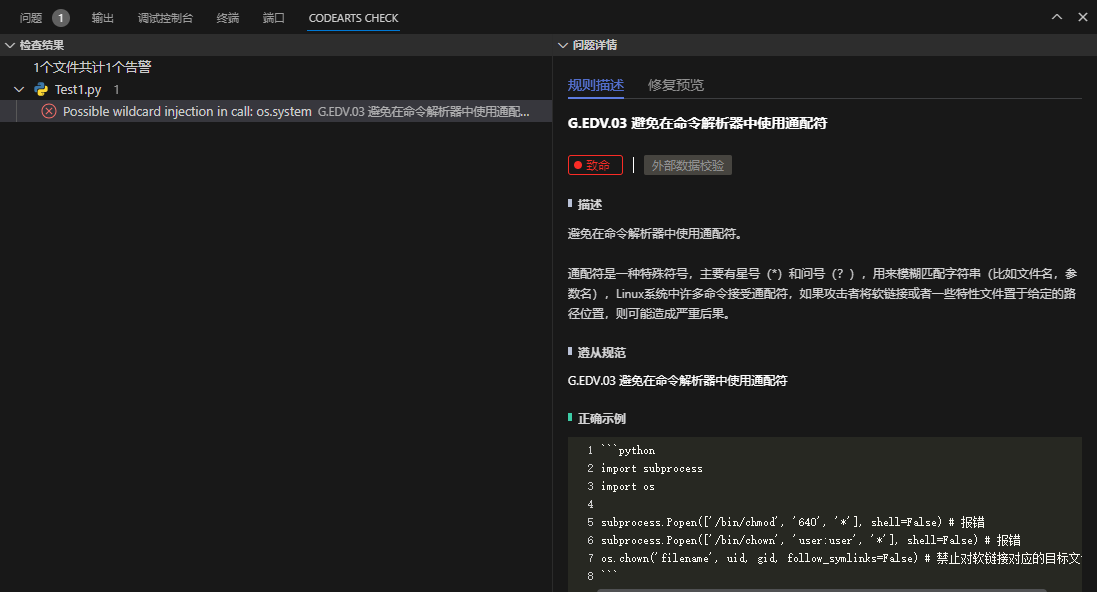Switch to the 输出 tab
The image size is (1097, 592).
point(103,18)
